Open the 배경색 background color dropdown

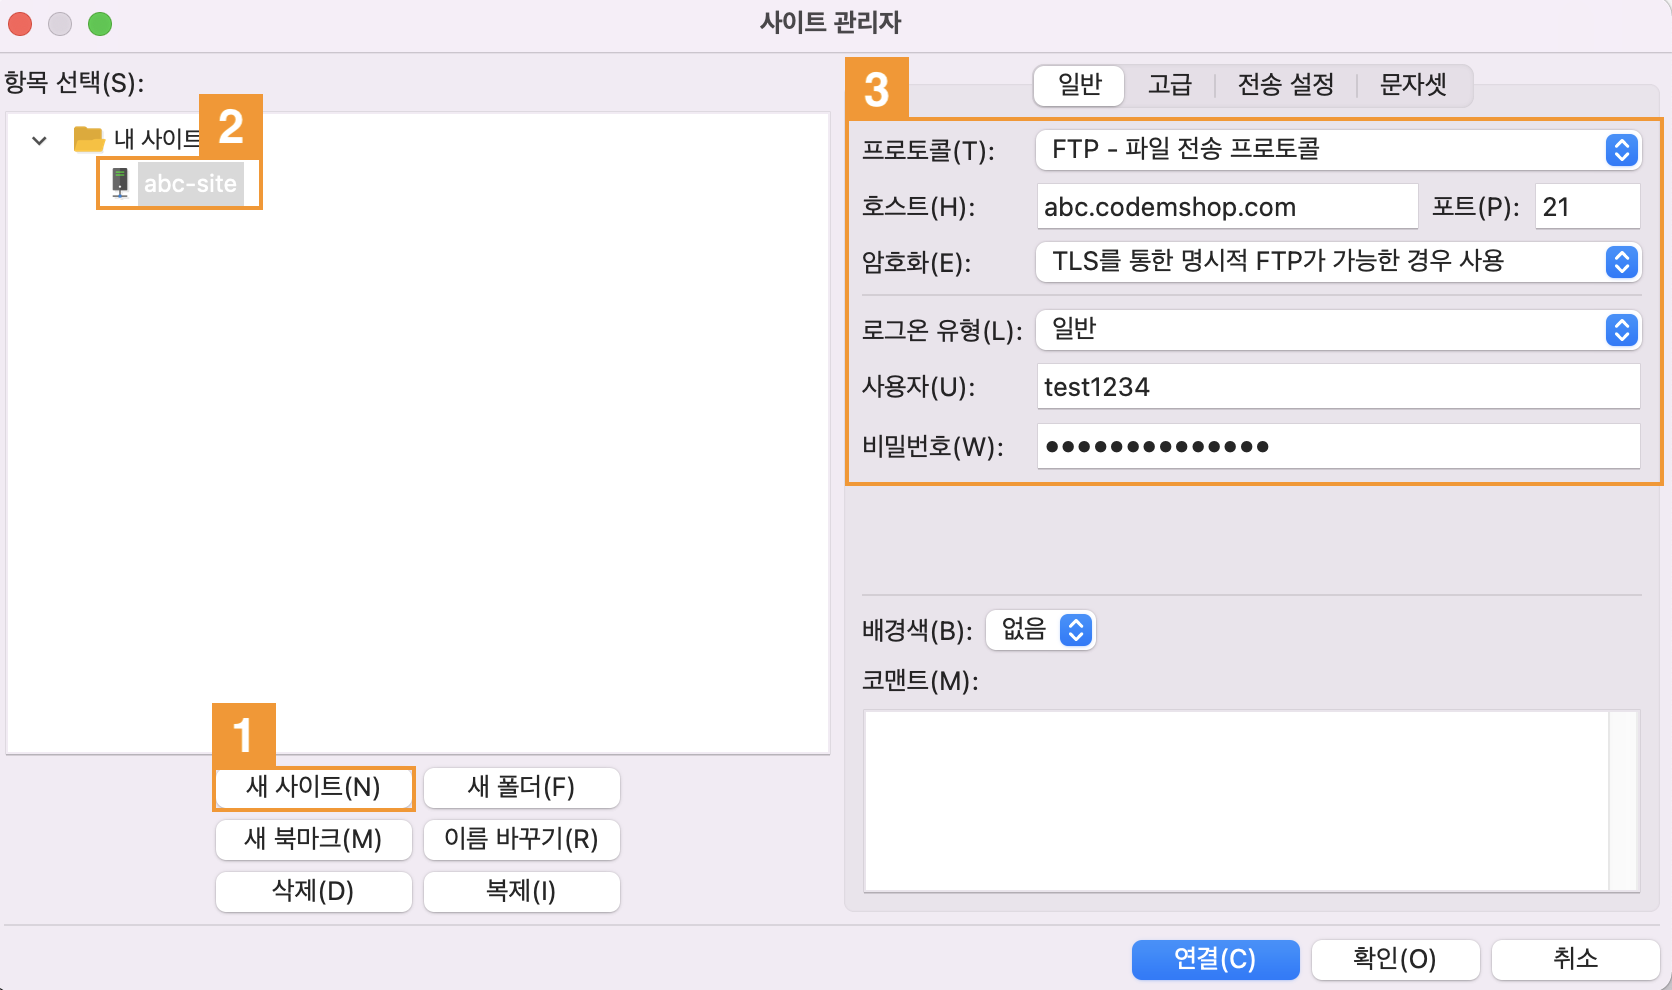pyautogui.click(x=1041, y=630)
